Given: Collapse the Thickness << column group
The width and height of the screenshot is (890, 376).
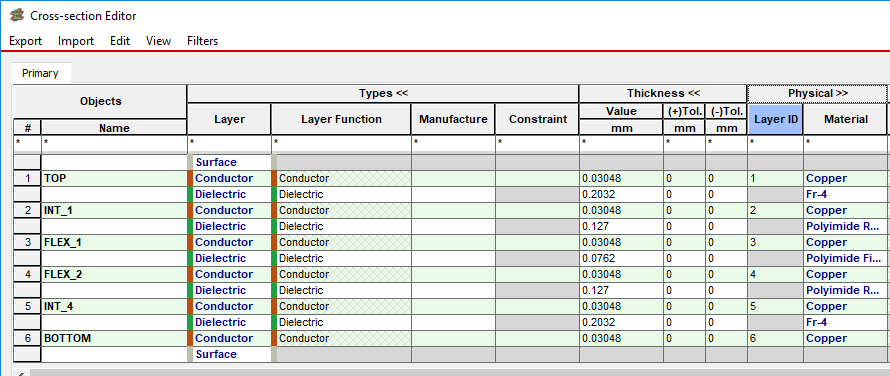Looking at the screenshot, I should pos(663,94).
